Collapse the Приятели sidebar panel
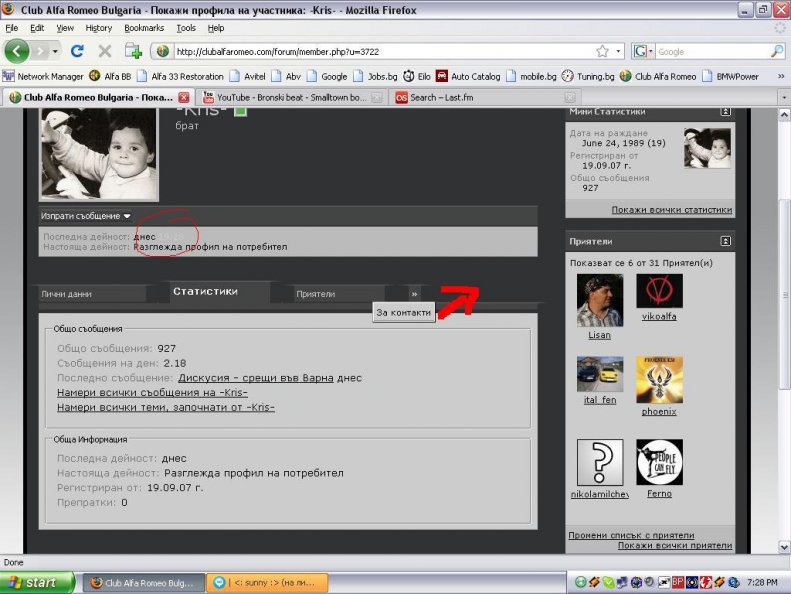791x594 pixels. pyautogui.click(x=724, y=241)
